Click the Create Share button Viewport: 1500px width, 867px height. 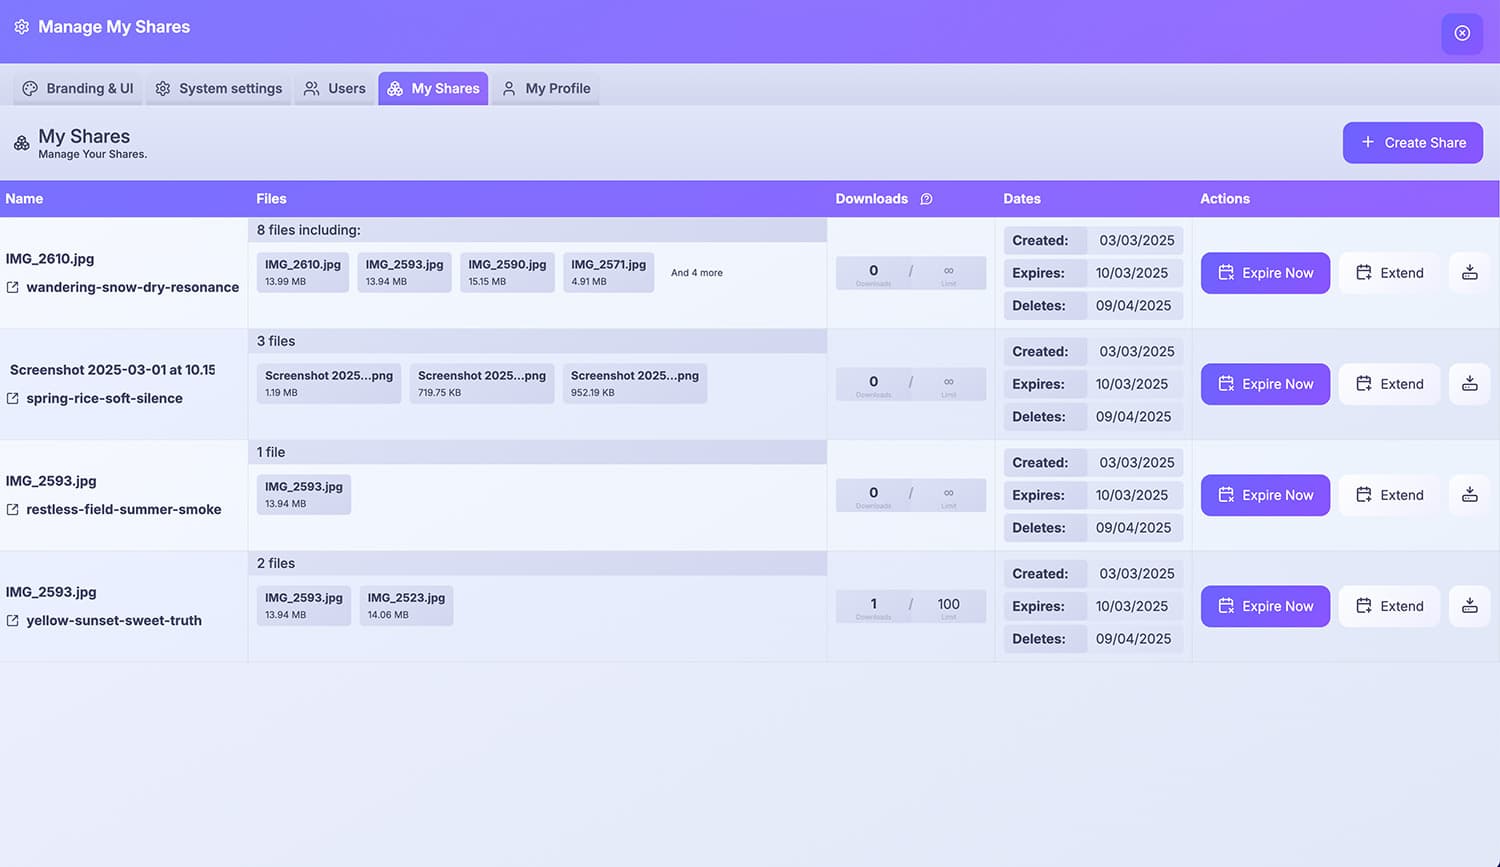pos(1412,142)
